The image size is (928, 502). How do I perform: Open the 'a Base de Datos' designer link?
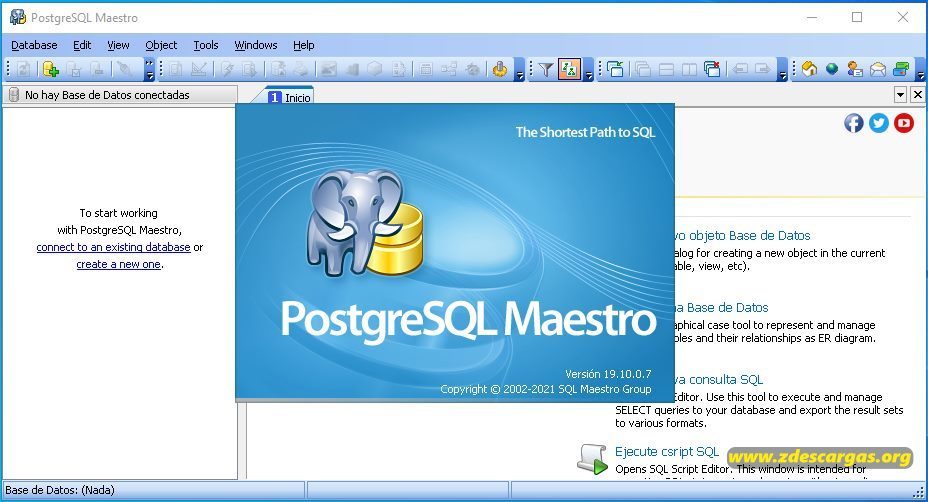[x=721, y=308]
